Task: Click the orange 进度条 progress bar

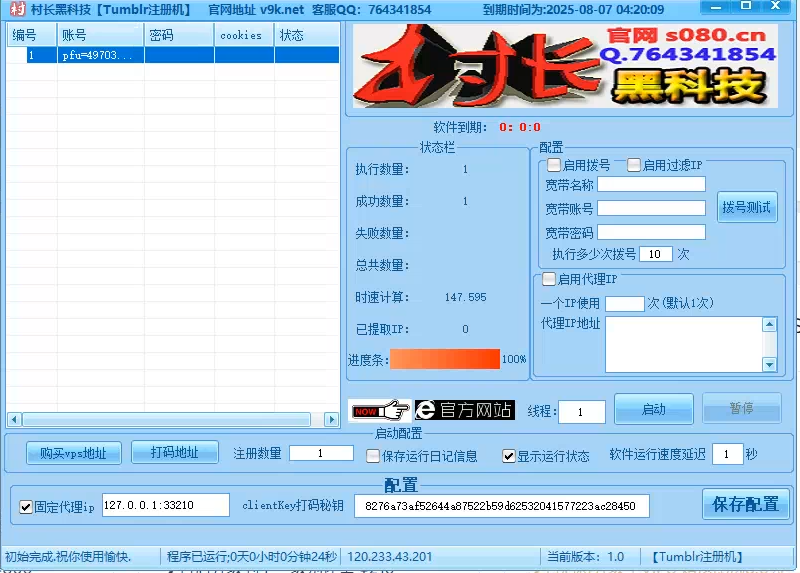Action: pyautogui.click(x=445, y=359)
